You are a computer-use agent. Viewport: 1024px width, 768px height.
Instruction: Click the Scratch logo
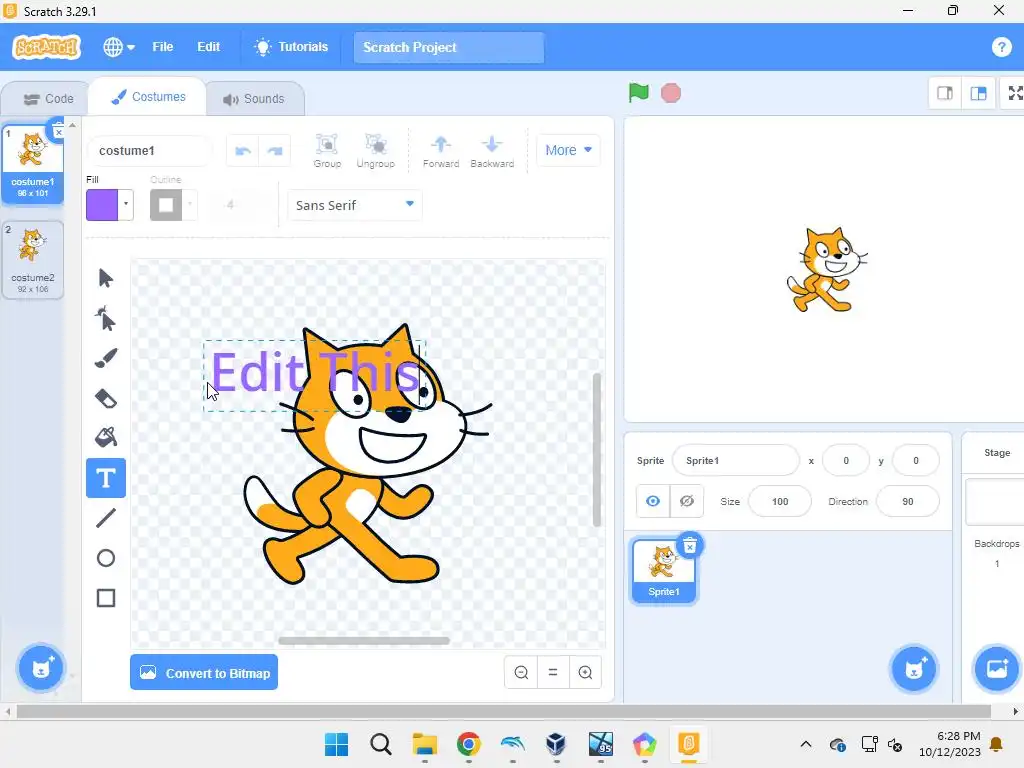pos(46,47)
